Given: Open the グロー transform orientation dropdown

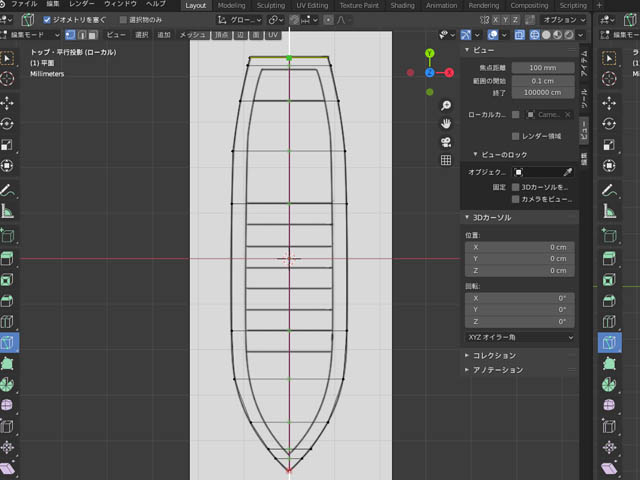Looking at the screenshot, I should click(239, 20).
